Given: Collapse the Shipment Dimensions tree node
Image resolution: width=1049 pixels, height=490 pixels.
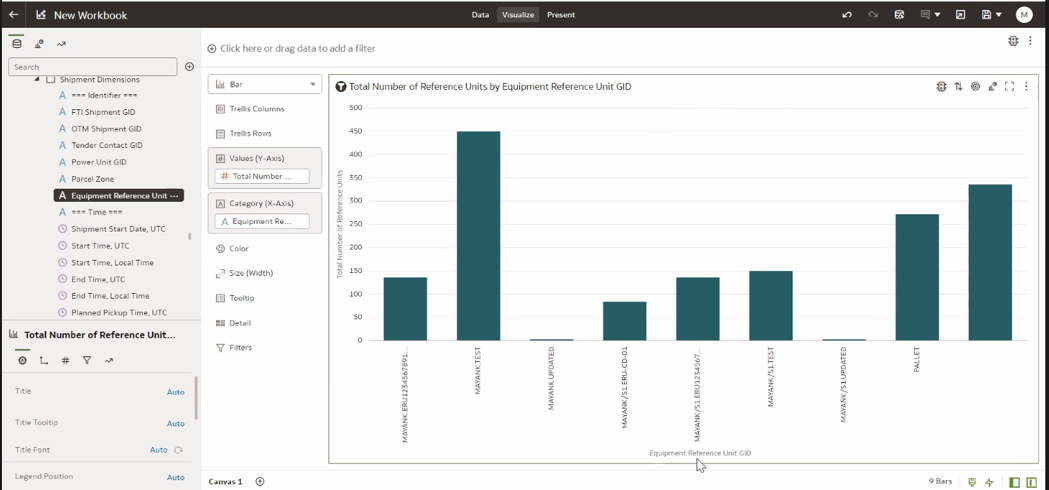Looking at the screenshot, I should coord(37,79).
